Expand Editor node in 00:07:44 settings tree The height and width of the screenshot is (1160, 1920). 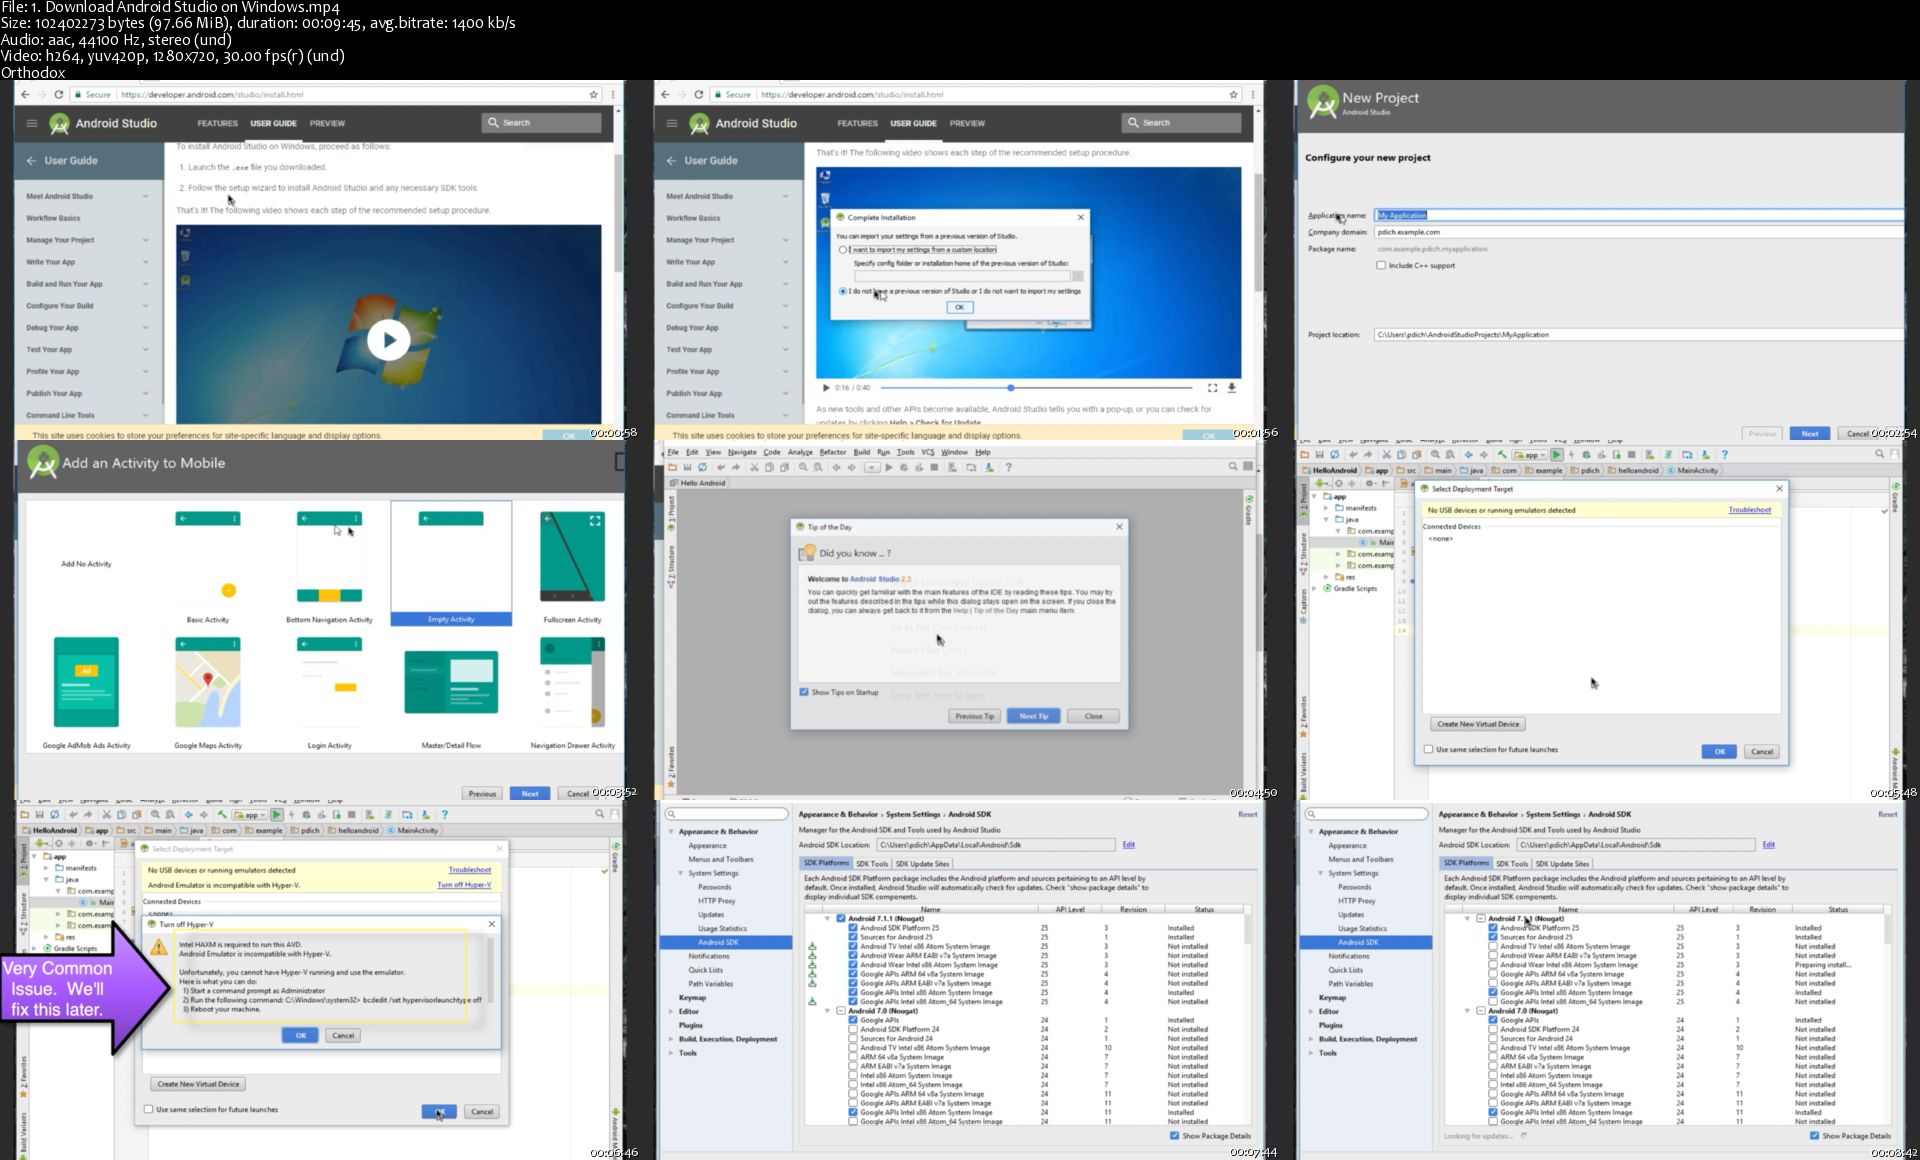pos(670,1011)
